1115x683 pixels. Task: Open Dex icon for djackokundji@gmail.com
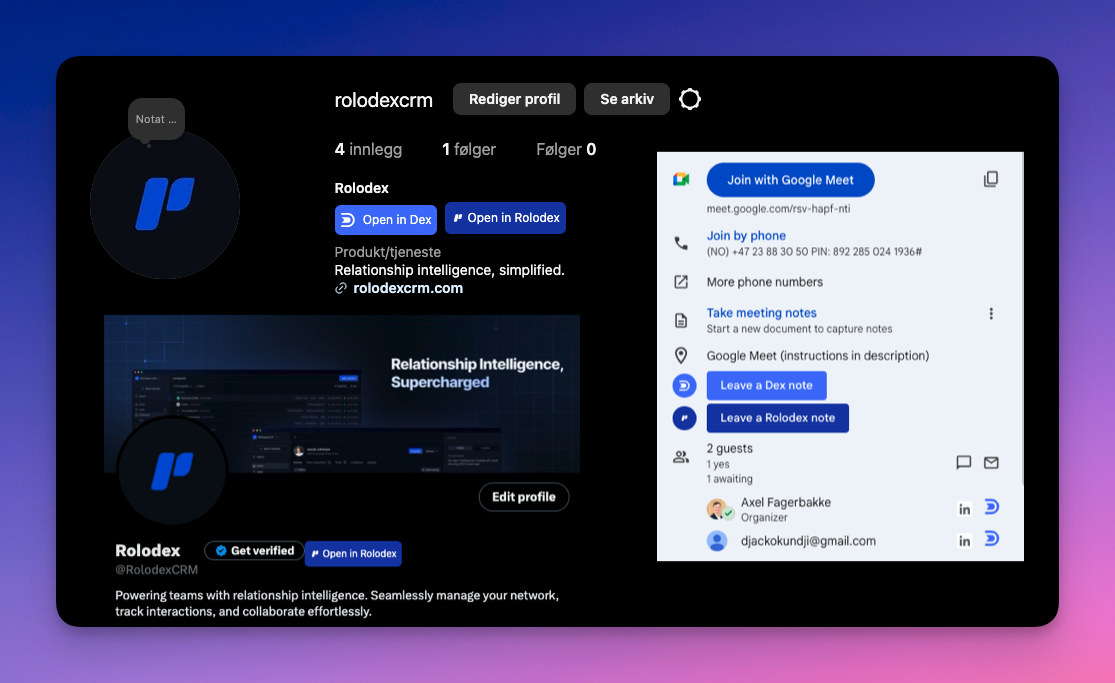click(991, 539)
